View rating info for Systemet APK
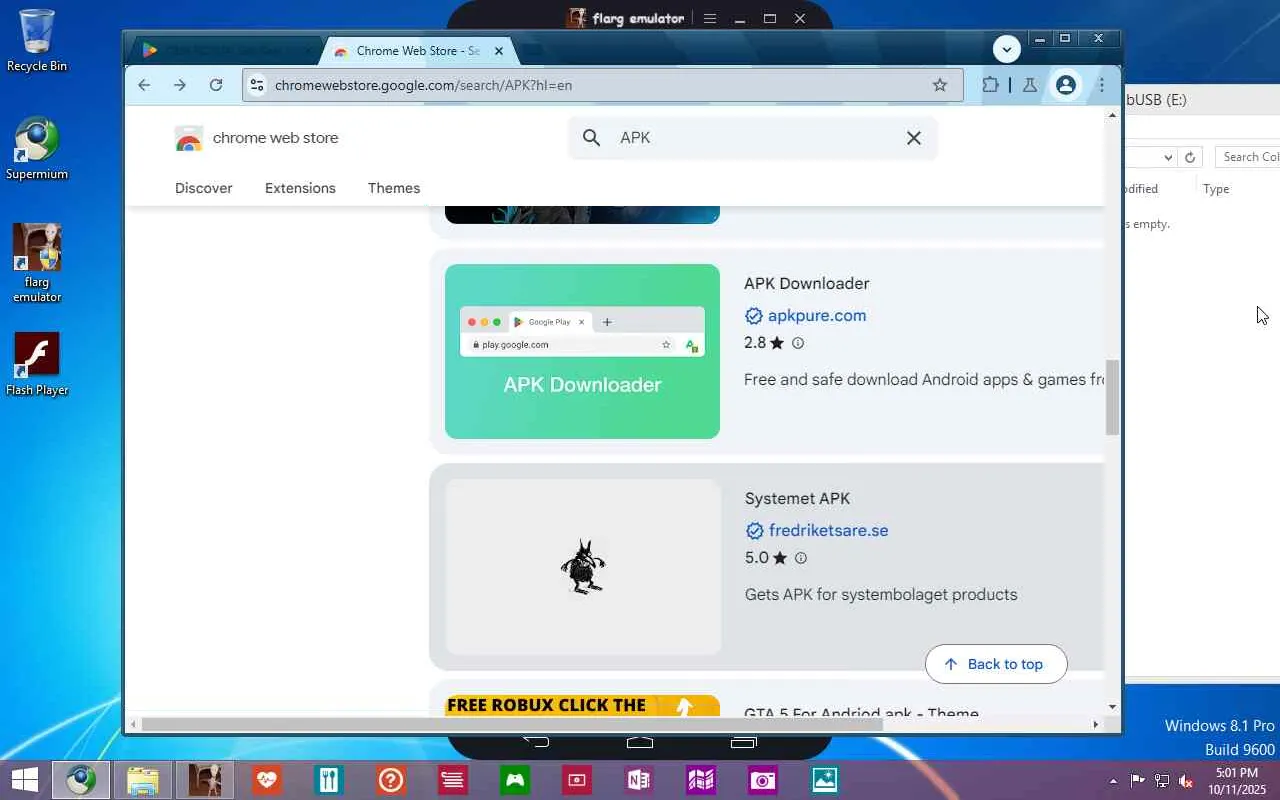The width and height of the screenshot is (1280, 800). tap(800, 558)
